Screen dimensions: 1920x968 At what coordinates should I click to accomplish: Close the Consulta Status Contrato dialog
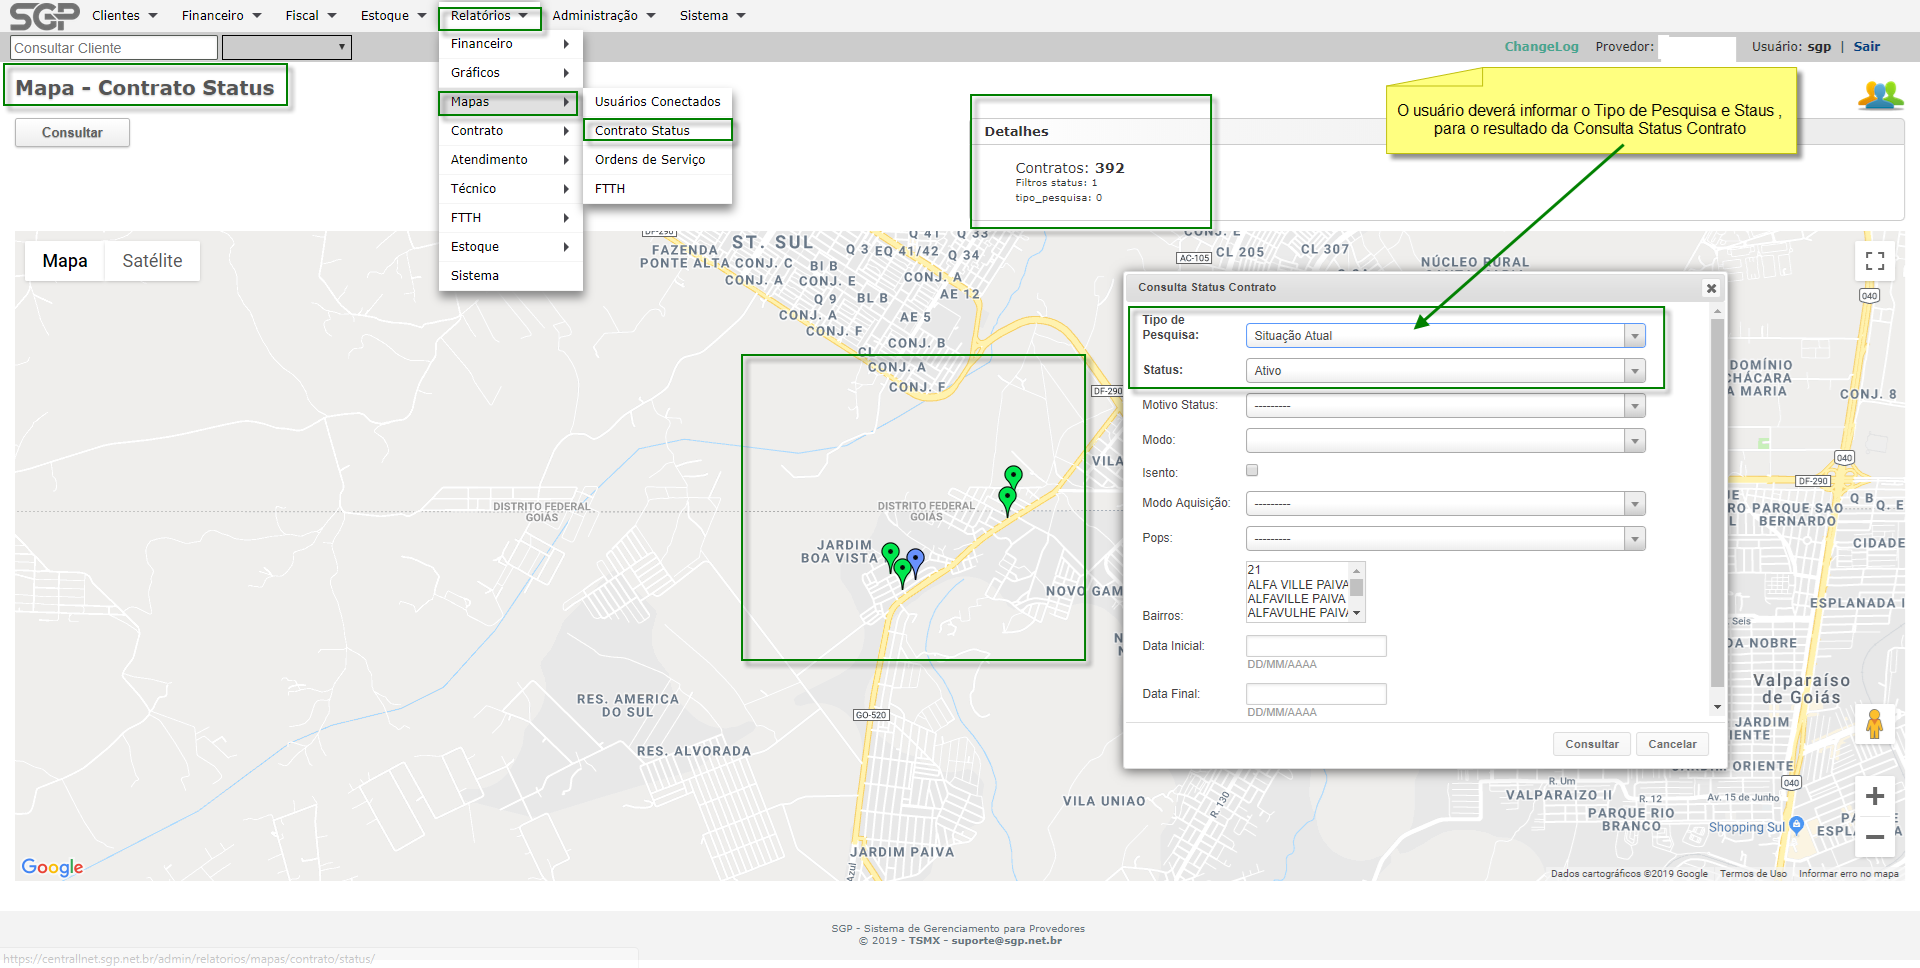tap(1711, 288)
